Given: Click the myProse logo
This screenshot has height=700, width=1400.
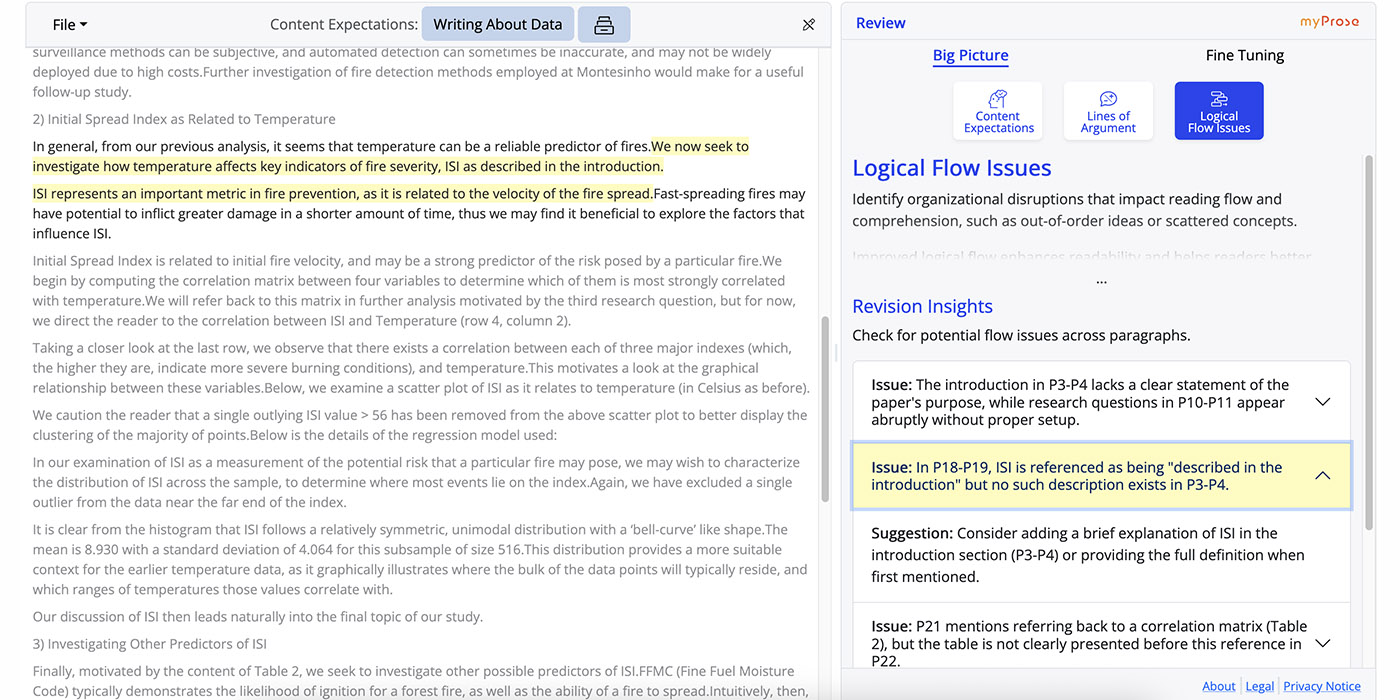Looking at the screenshot, I should [1329, 22].
